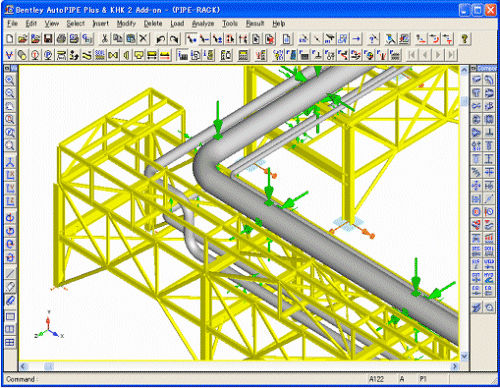This screenshot has width=500, height=388.
Task: Cut selection with the scissors icon
Action: pyautogui.click(x=104, y=39)
